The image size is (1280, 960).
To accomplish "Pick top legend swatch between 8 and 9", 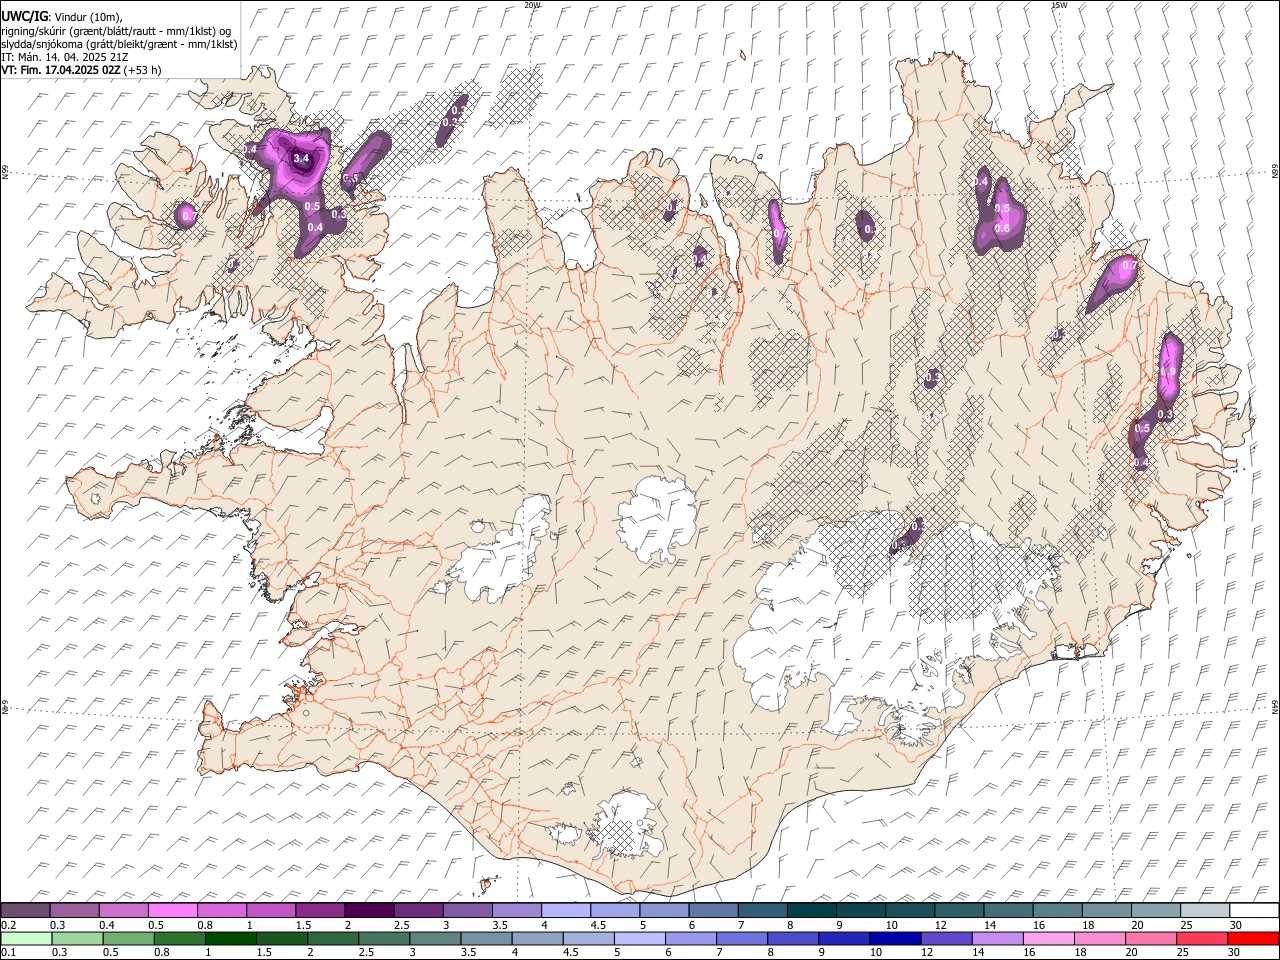I will pos(812,910).
